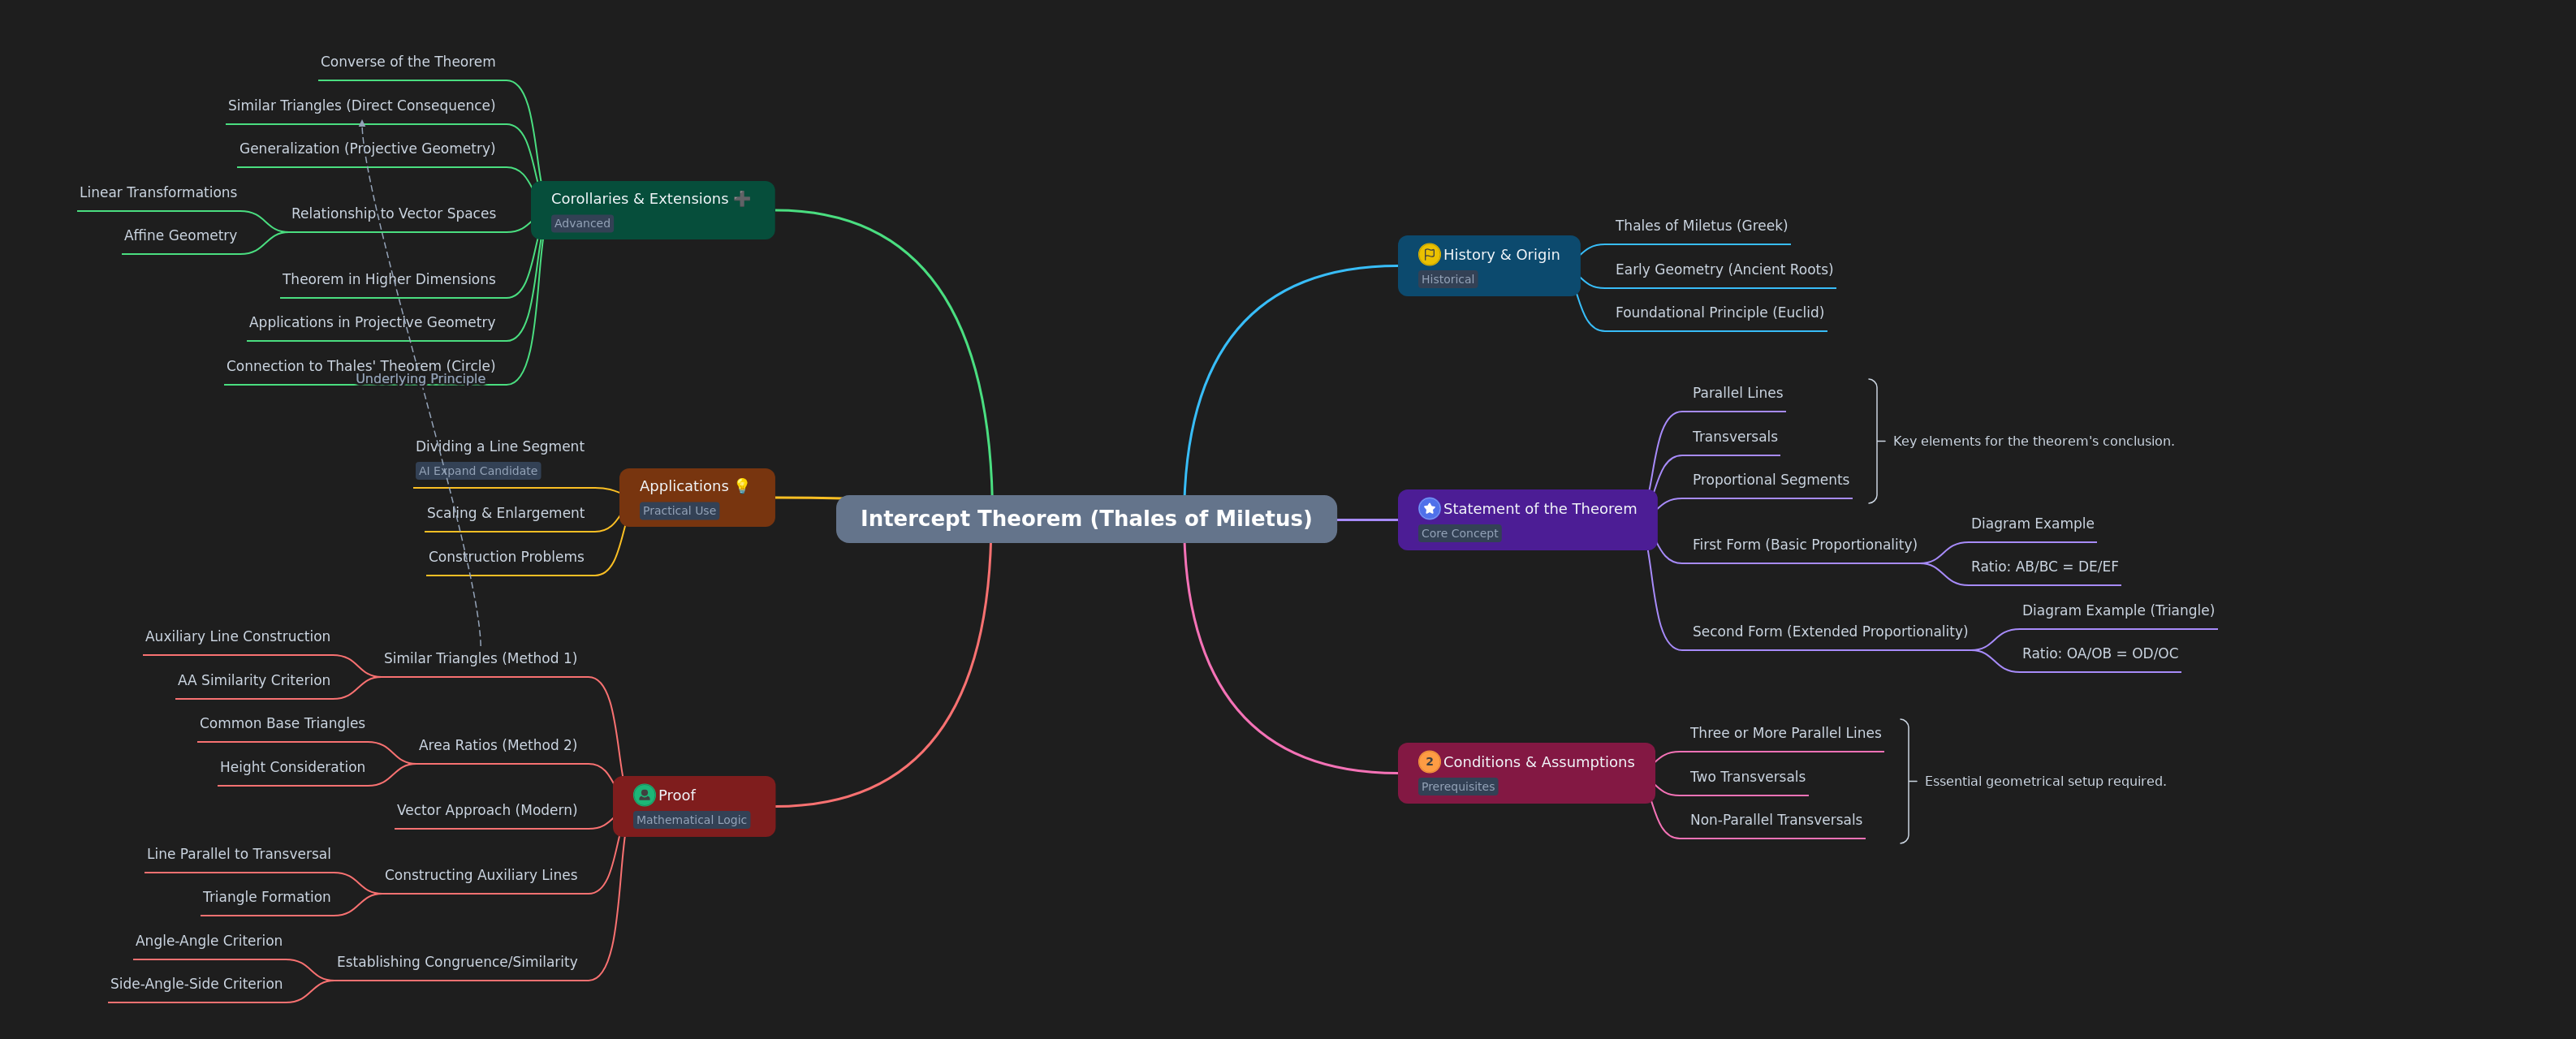Click the person icon on the Proof node
2576x1039 pixels.
[644, 795]
